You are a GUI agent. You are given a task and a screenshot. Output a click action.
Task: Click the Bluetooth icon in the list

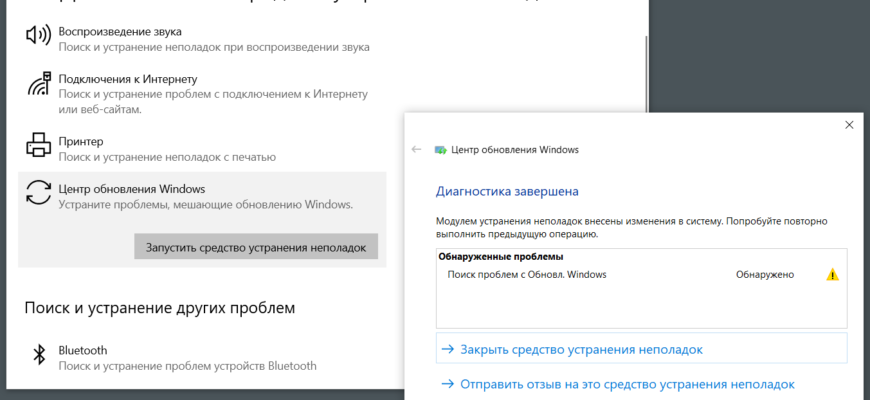point(39,355)
